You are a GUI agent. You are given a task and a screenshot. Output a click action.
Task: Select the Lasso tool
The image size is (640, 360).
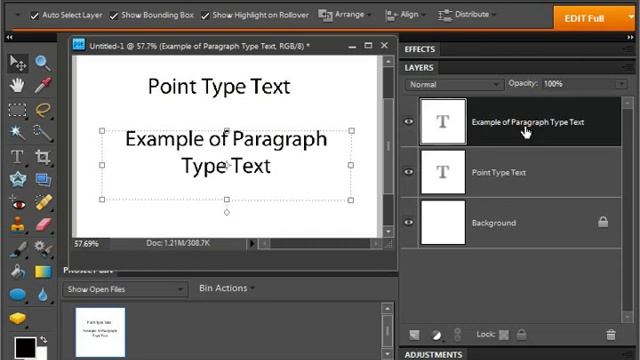tap(42, 109)
